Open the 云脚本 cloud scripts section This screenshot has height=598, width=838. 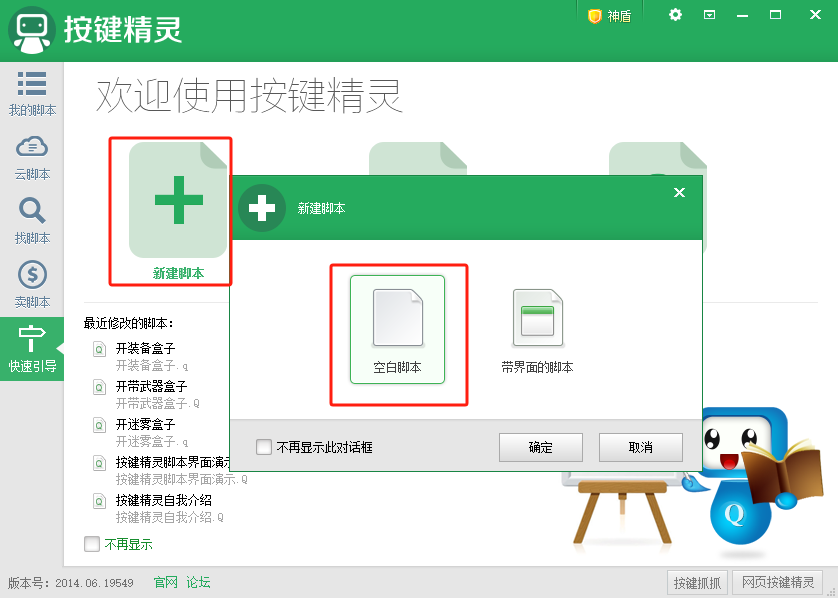[32, 158]
